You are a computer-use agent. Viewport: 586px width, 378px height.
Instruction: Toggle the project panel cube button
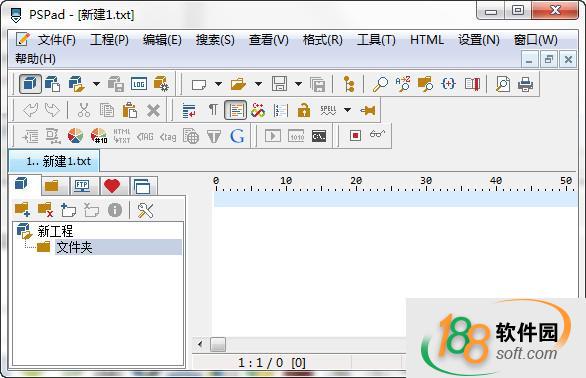[30, 83]
